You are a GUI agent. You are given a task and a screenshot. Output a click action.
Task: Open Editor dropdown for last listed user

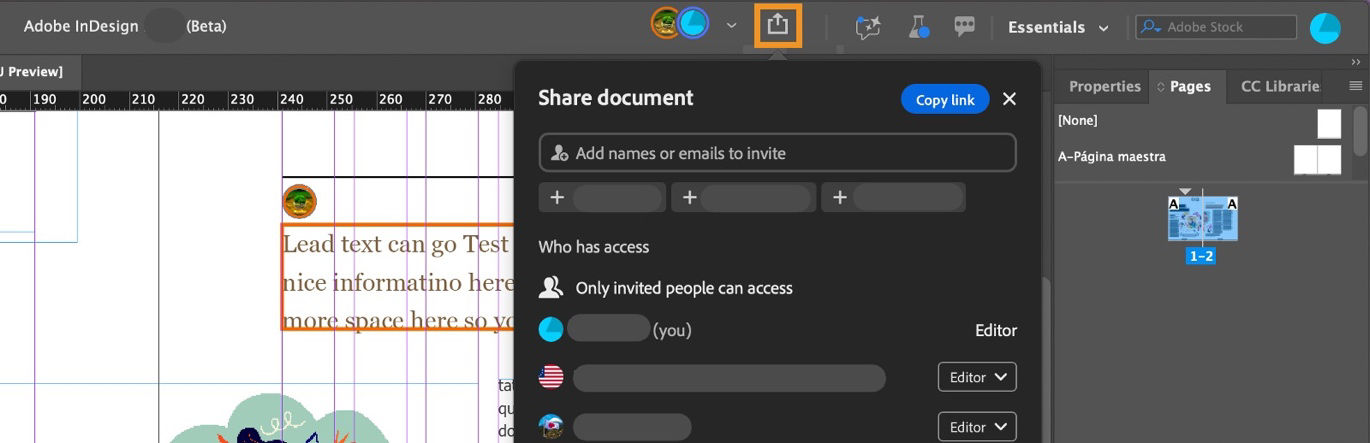point(977,427)
